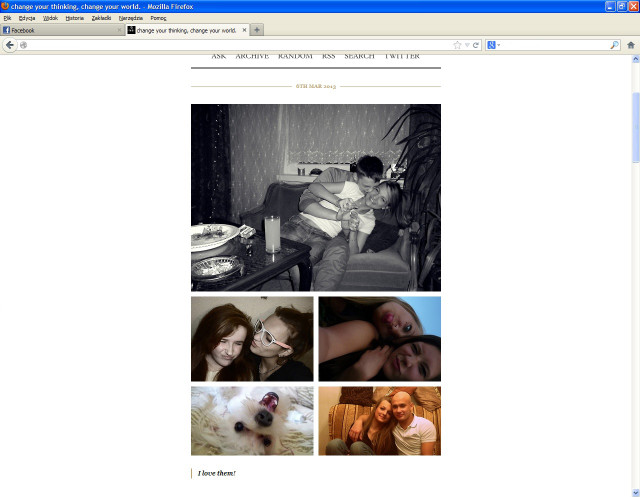Click the Google search input box
This screenshot has height=497, width=640.
tap(555, 45)
